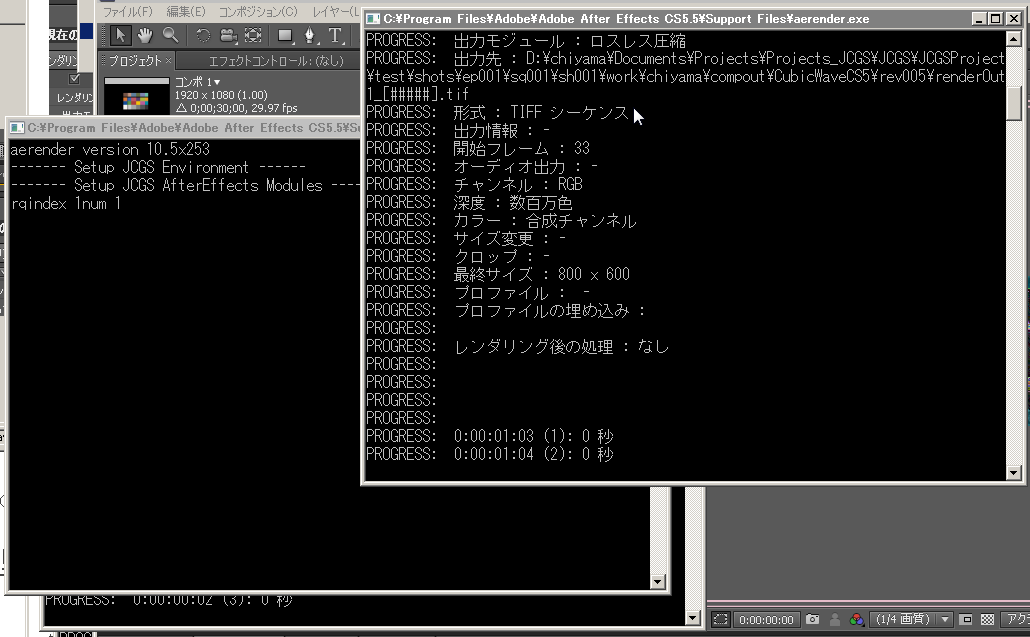Select the Unified Camera tool
The height and width of the screenshot is (637, 1030).
228,35
